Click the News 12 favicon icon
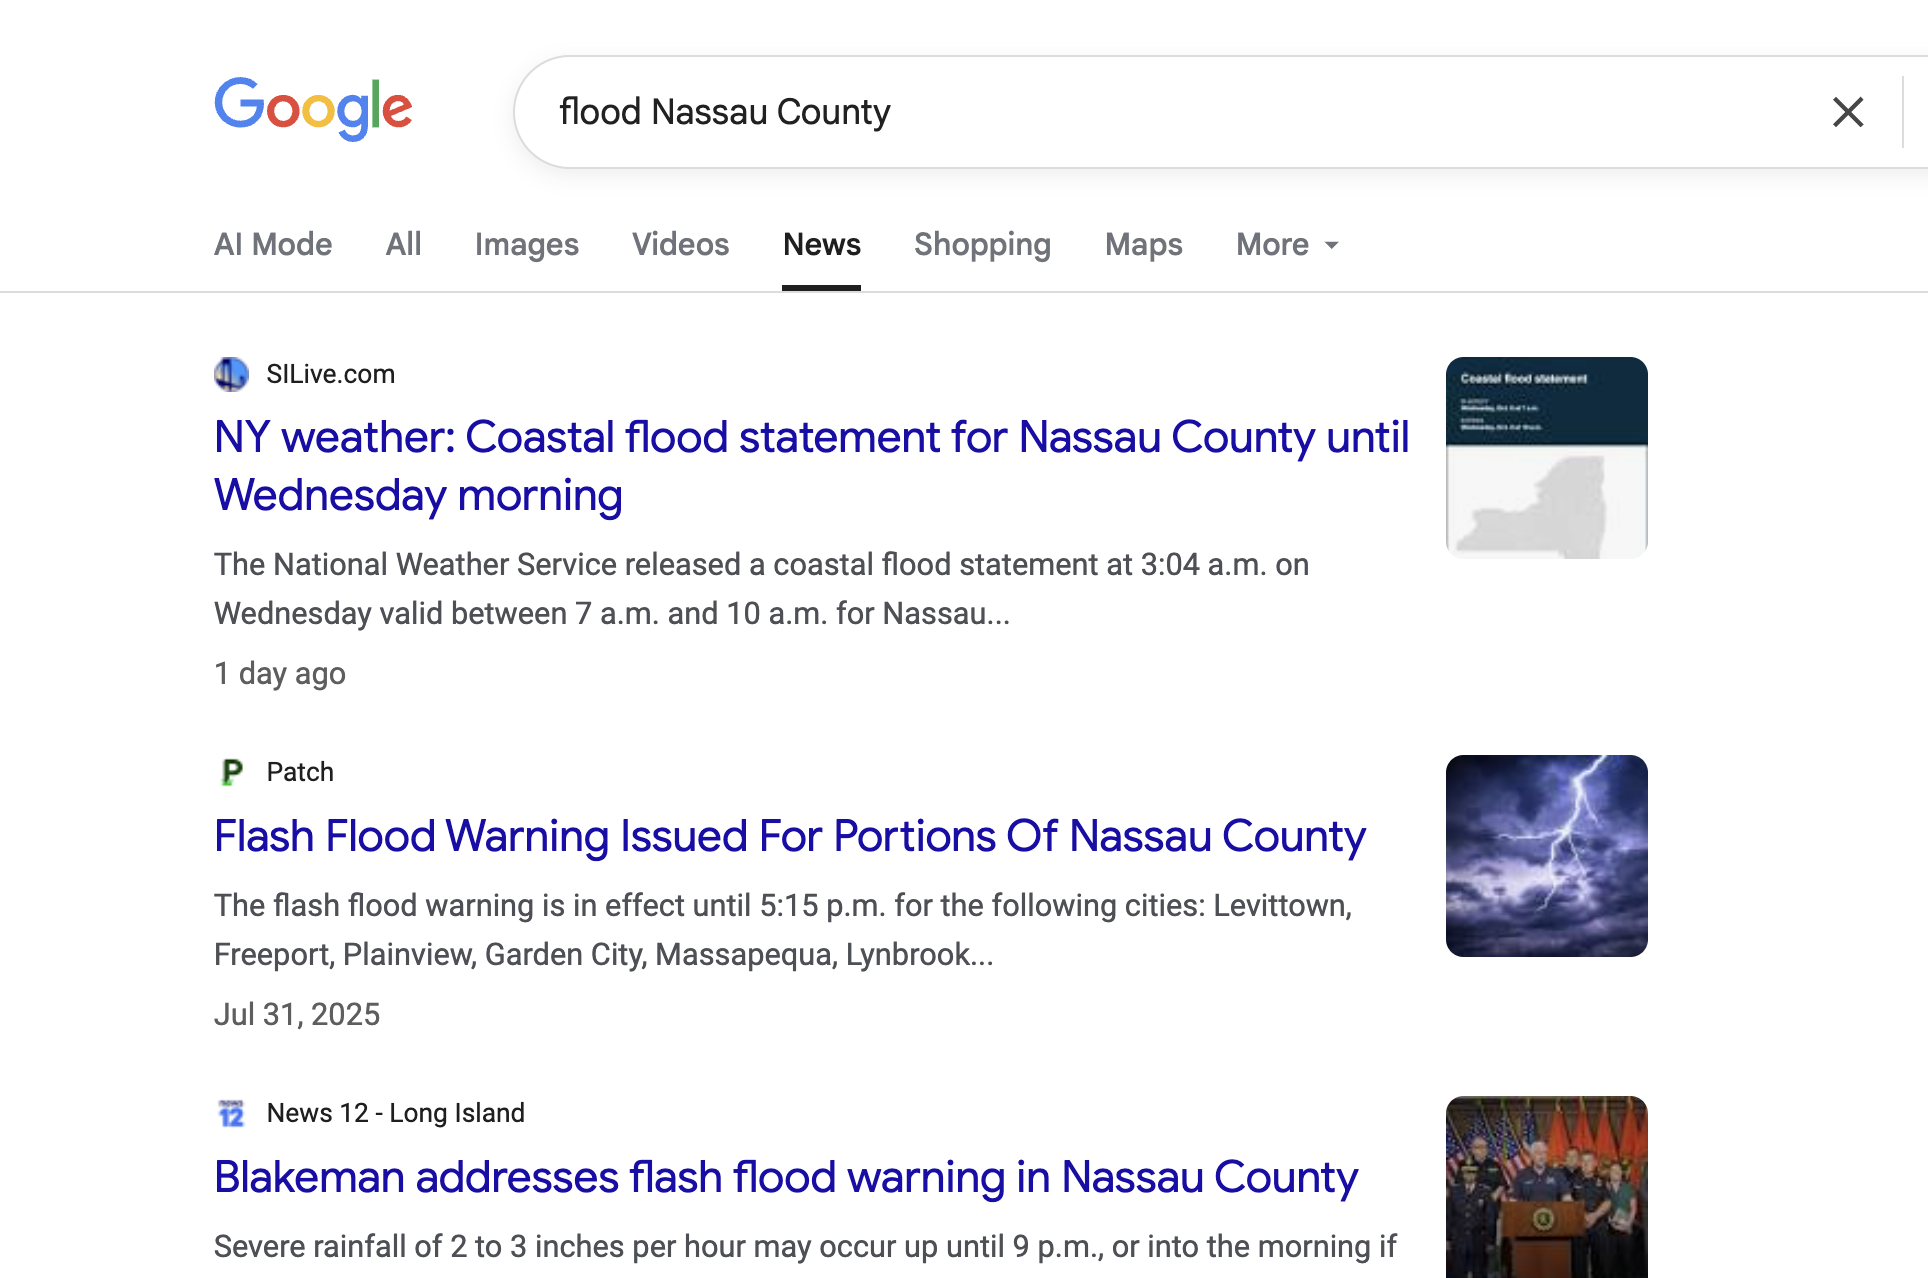The height and width of the screenshot is (1278, 1928). tap(231, 1113)
